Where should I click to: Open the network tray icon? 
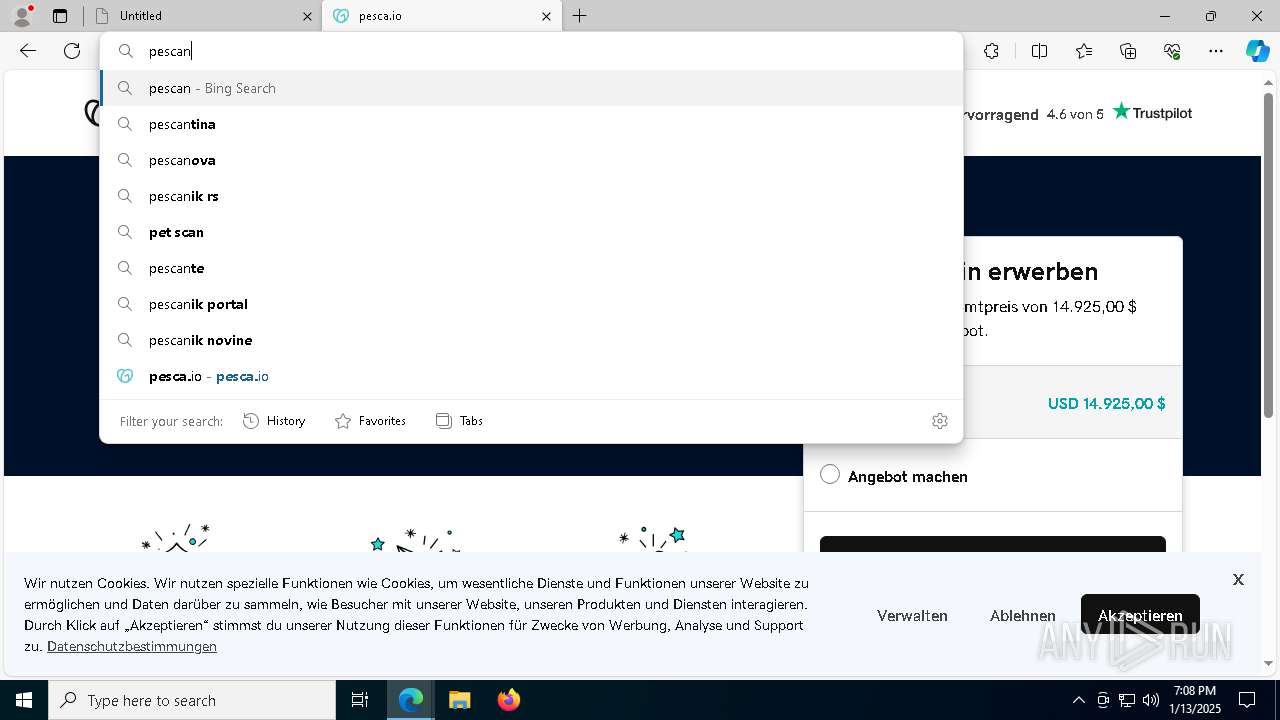pyautogui.click(x=1127, y=700)
